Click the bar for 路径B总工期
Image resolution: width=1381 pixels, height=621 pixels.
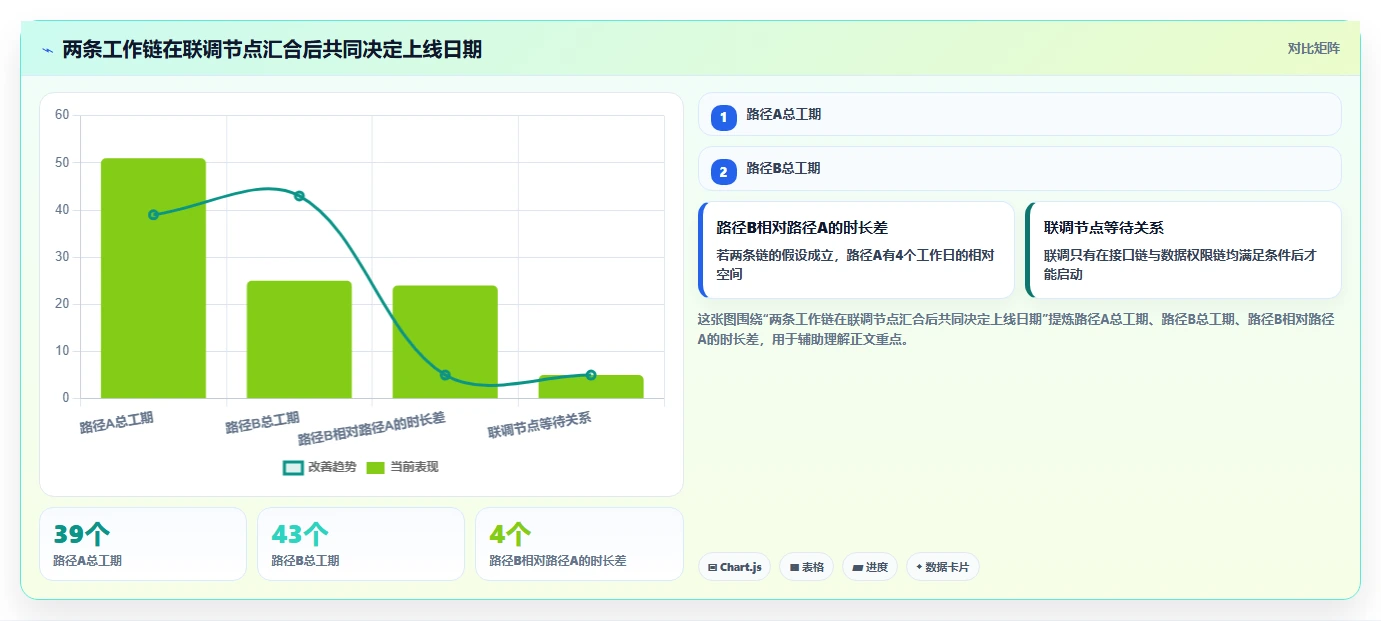coord(299,340)
